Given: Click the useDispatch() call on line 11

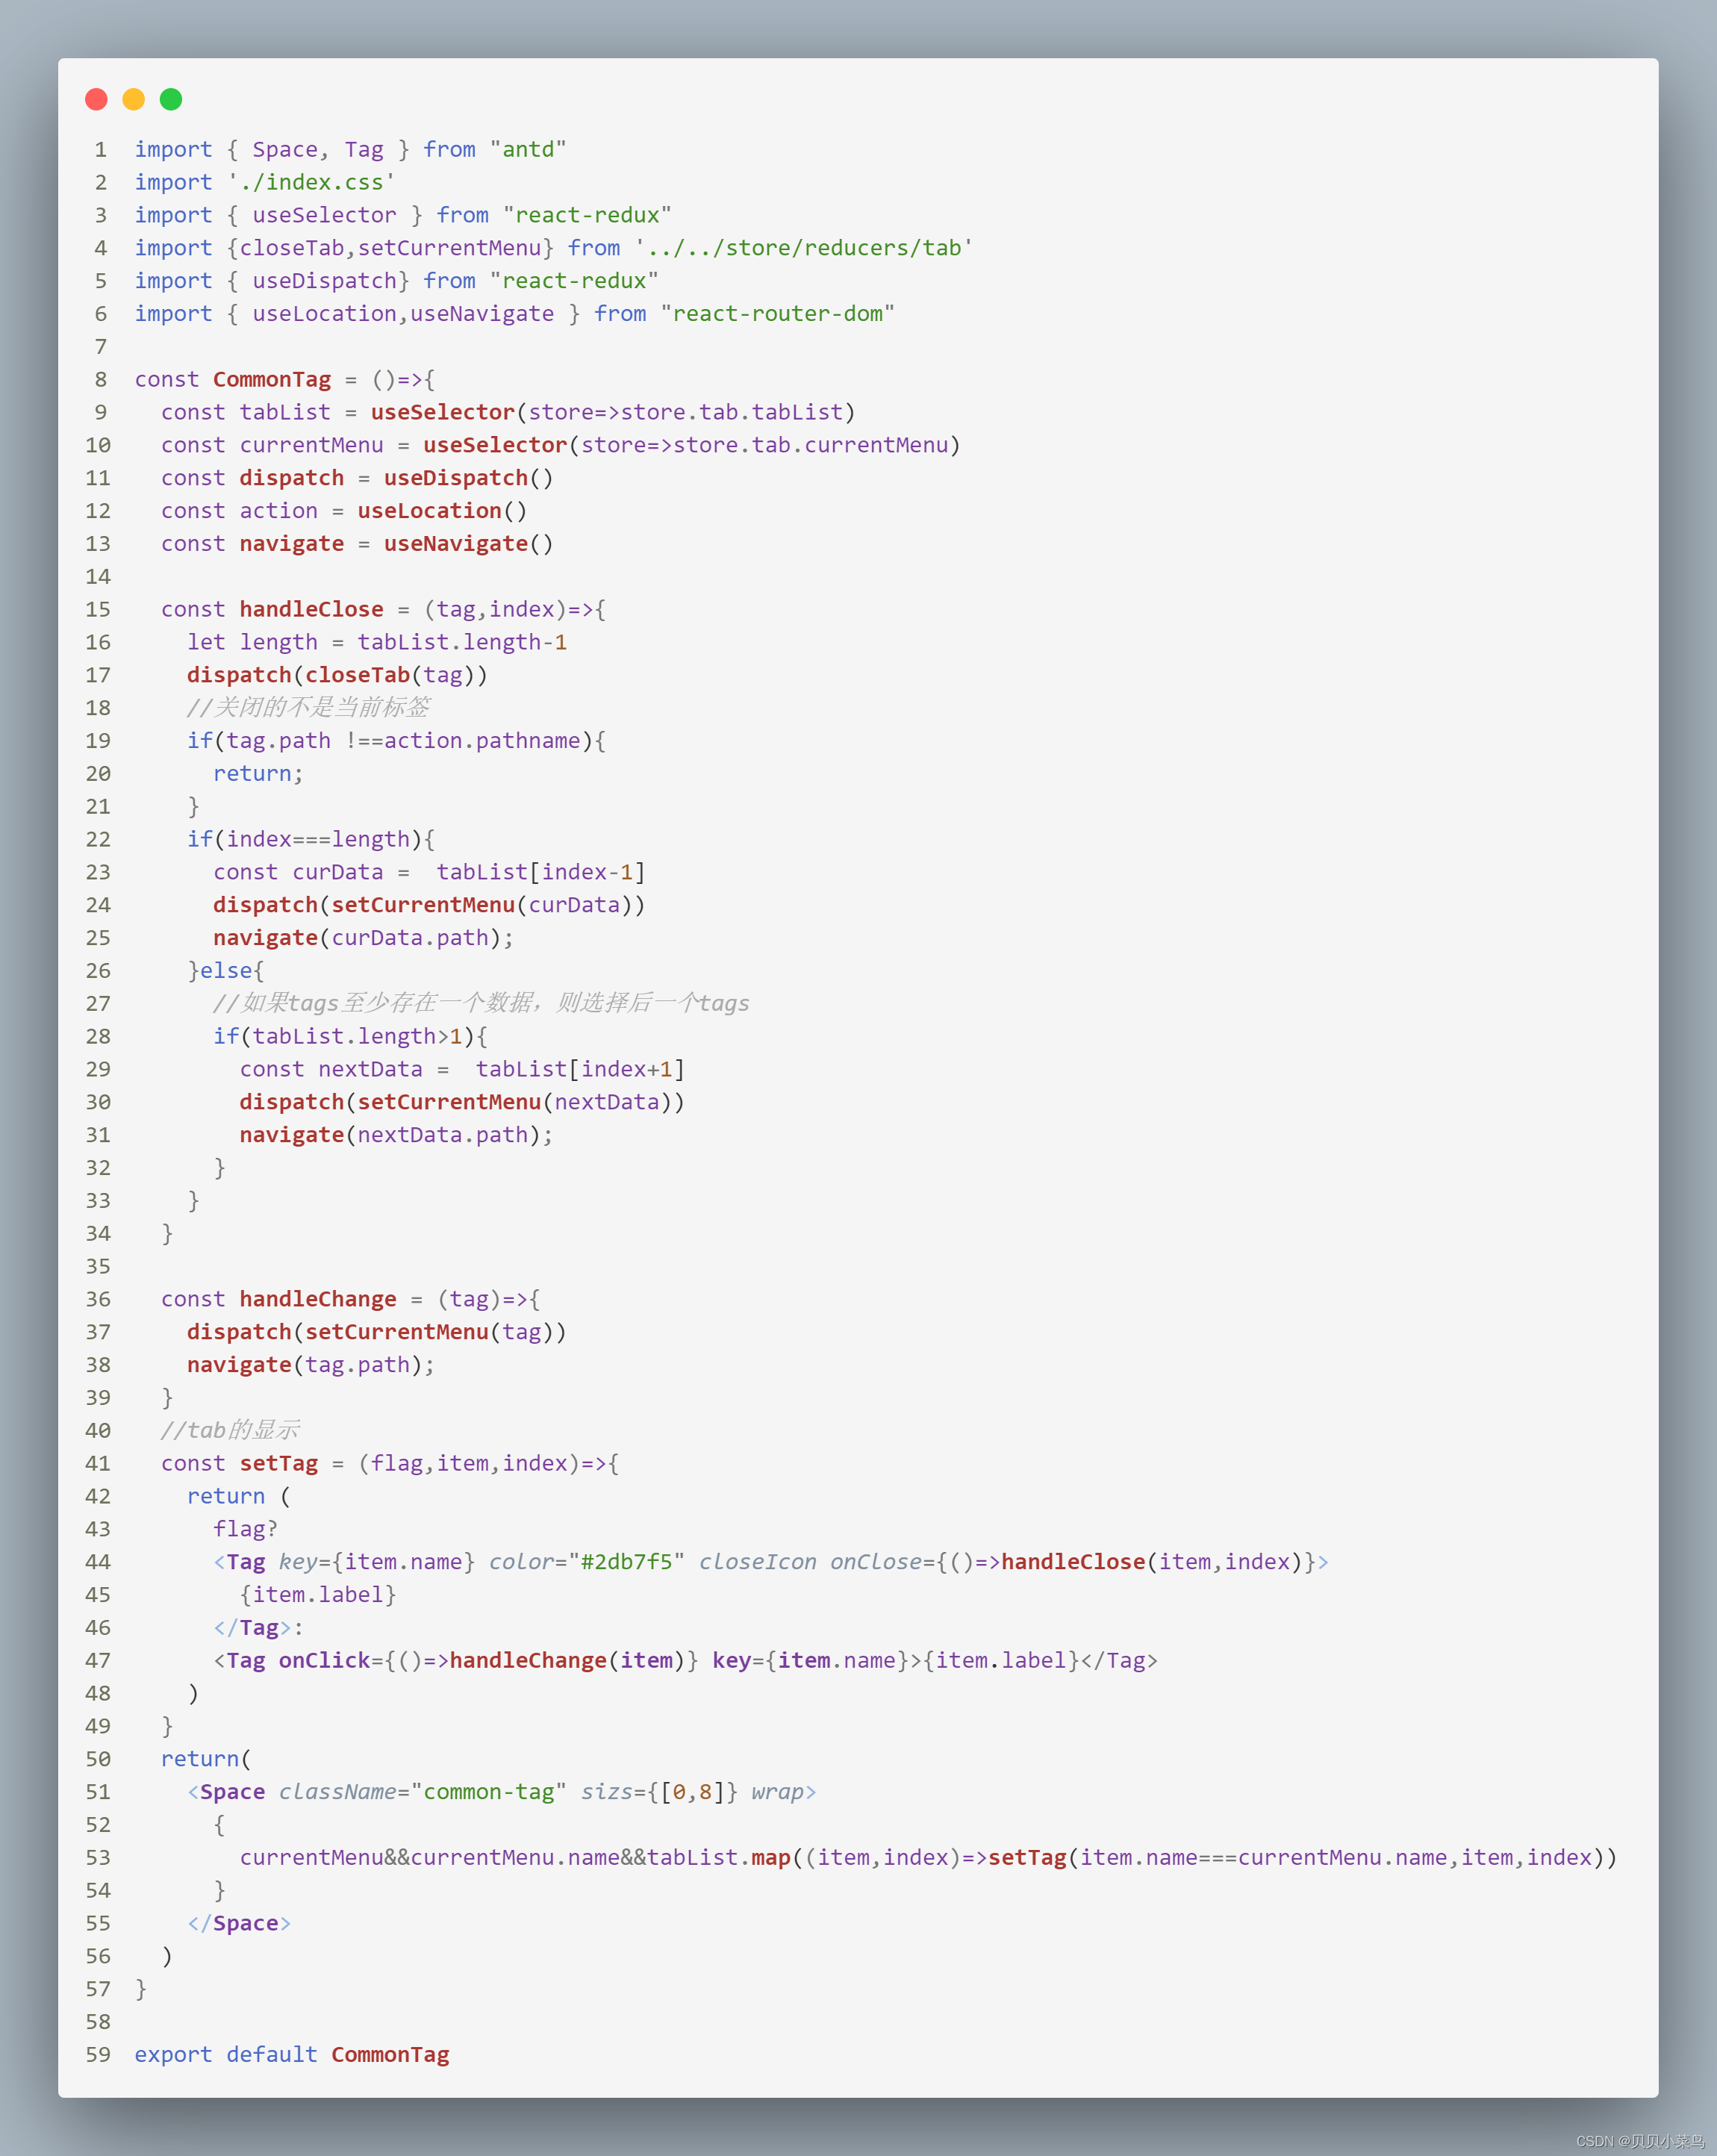Looking at the screenshot, I should coord(468,478).
